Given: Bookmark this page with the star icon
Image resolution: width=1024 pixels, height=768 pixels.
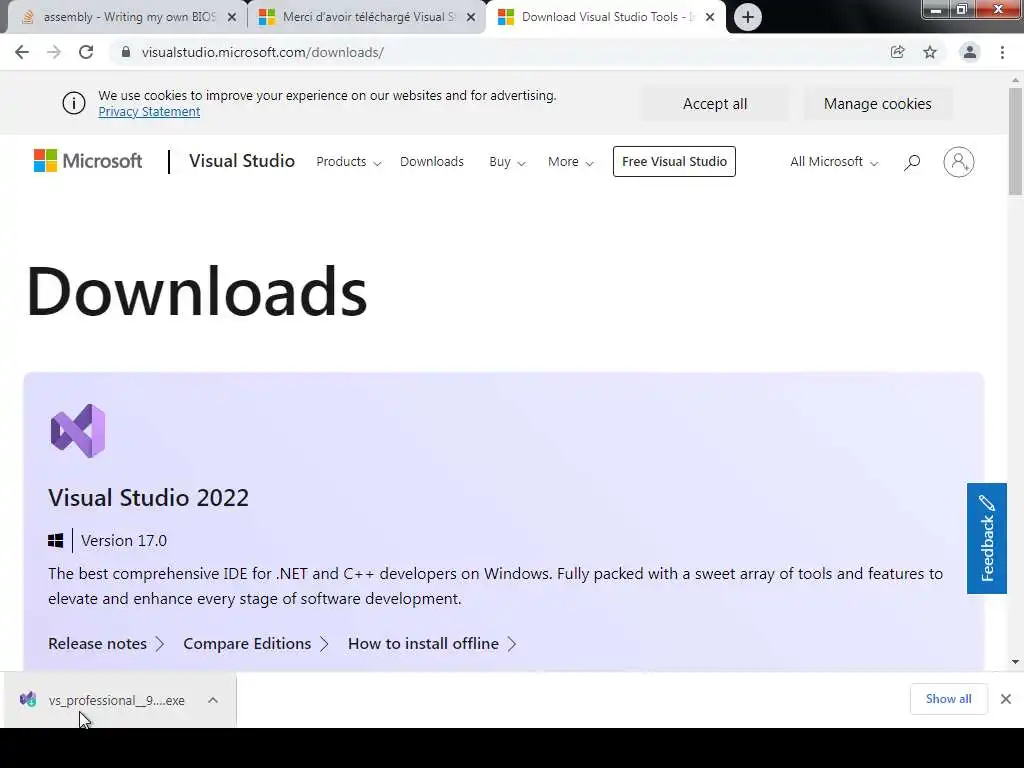Looking at the screenshot, I should 930,52.
